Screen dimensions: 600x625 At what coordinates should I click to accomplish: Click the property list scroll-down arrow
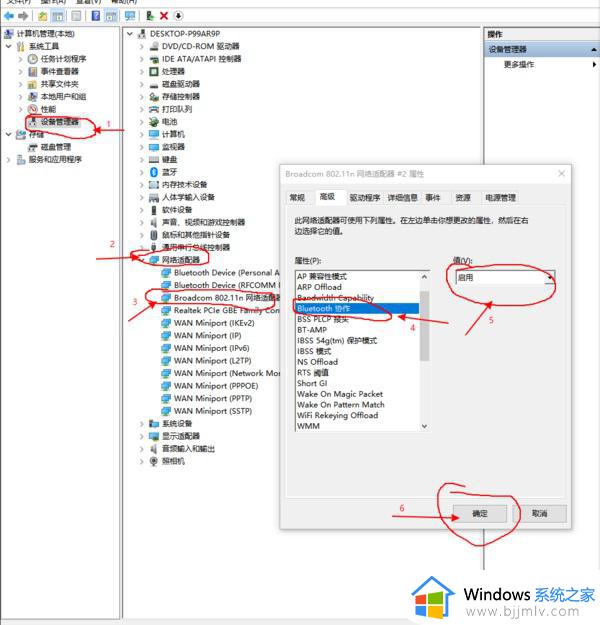tap(425, 426)
